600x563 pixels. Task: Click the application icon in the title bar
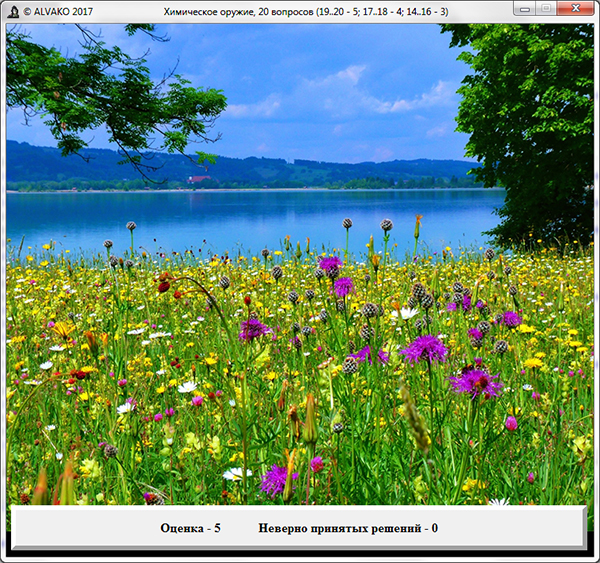[13, 12]
